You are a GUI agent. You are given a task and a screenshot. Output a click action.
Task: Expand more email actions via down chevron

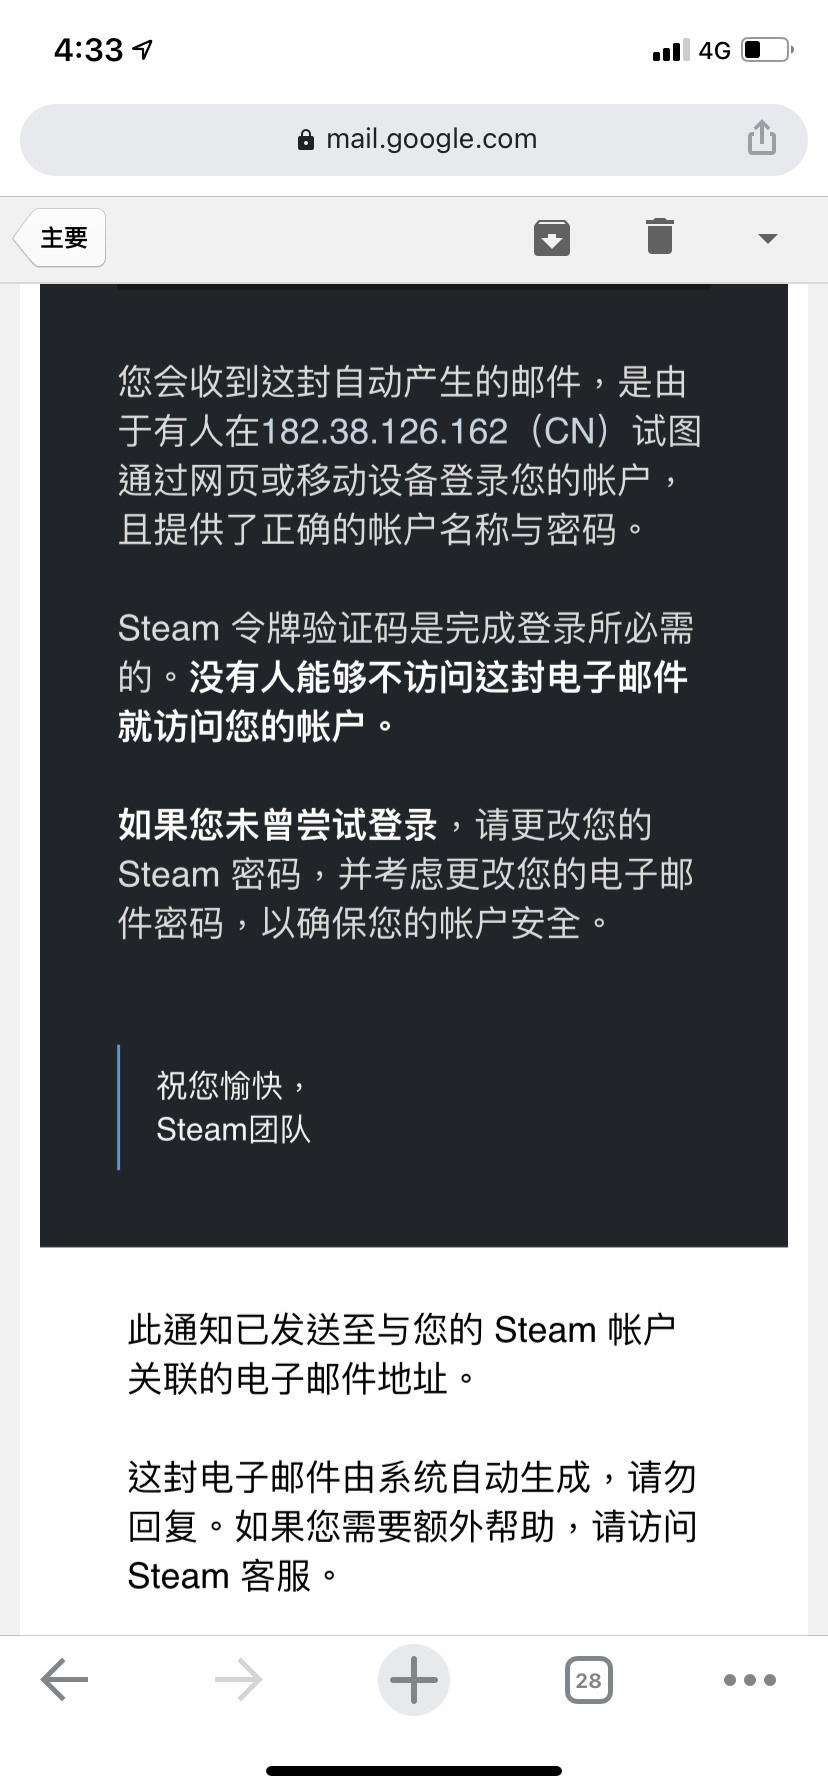click(766, 238)
